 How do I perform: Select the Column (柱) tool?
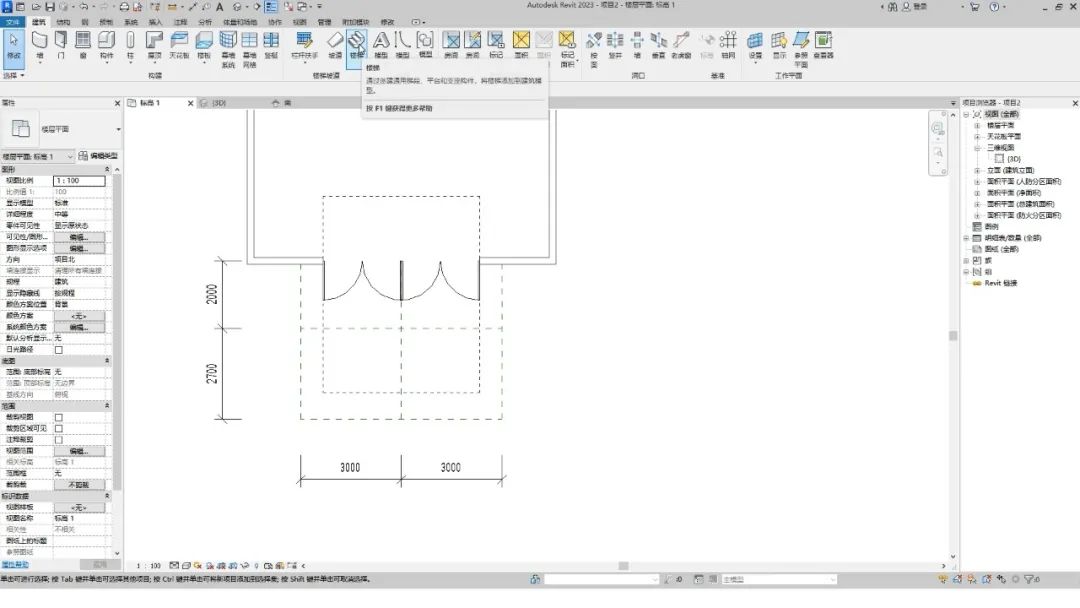coord(130,45)
